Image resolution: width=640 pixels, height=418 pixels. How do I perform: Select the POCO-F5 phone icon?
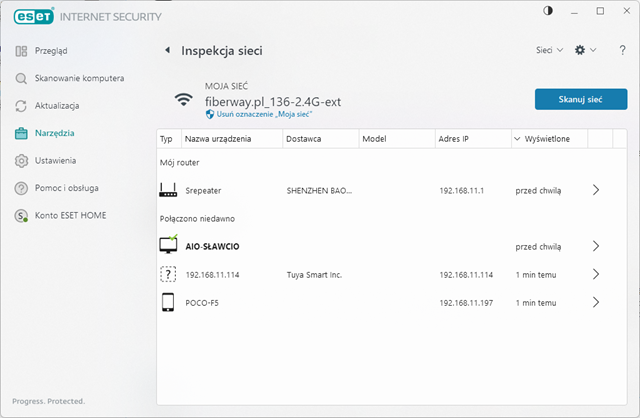pyautogui.click(x=168, y=302)
